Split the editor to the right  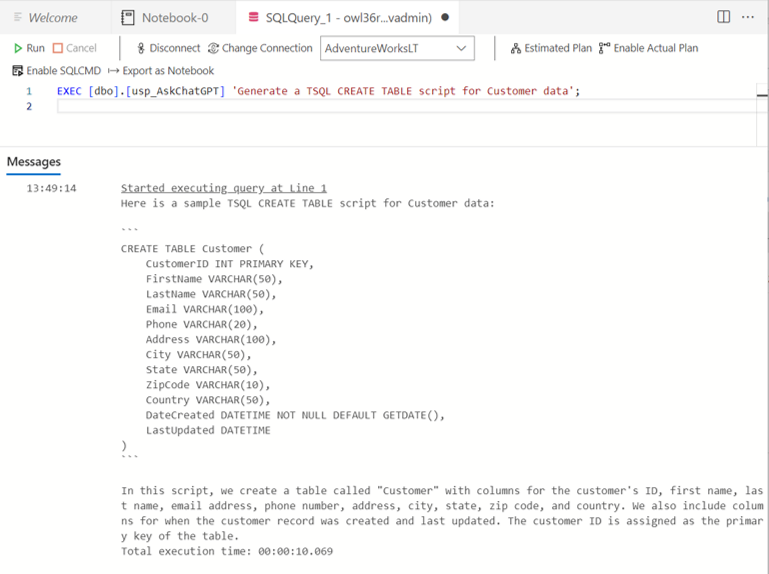click(723, 17)
